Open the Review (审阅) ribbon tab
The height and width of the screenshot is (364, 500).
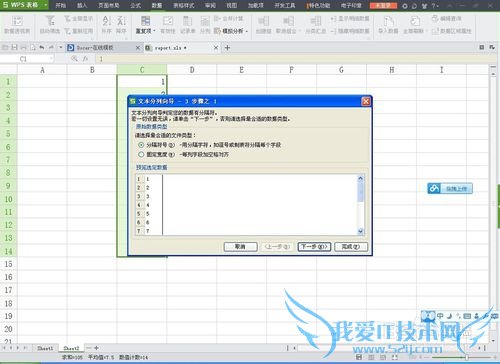(210, 5)
